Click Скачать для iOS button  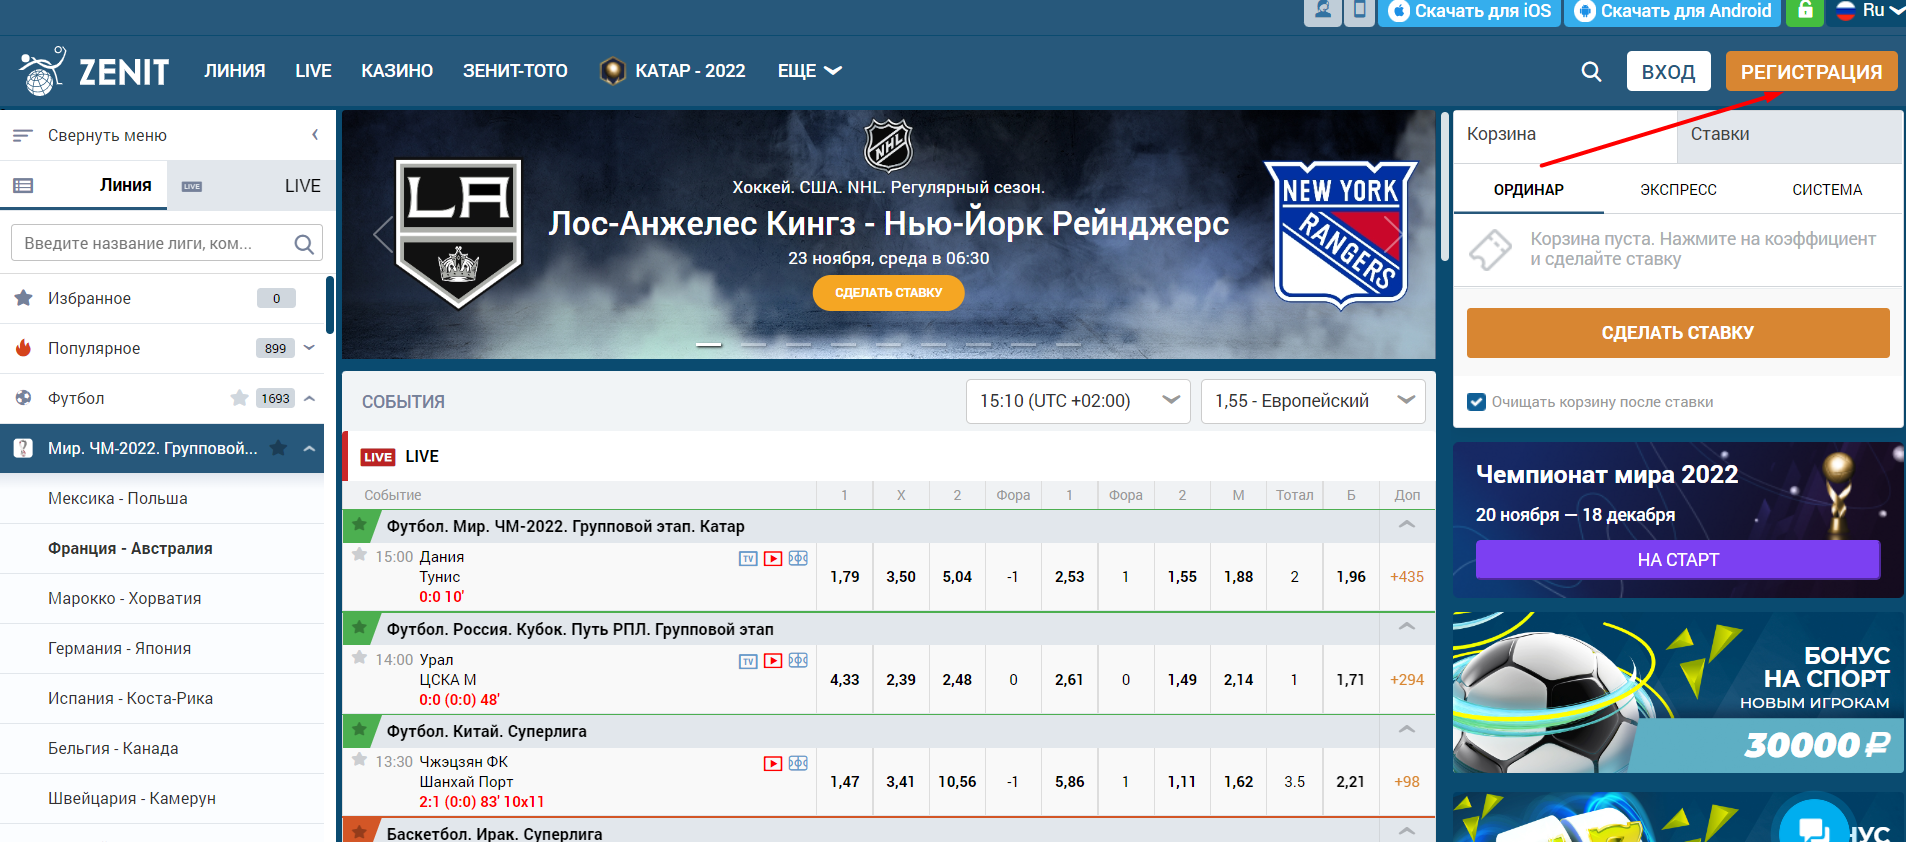pos(1469,12)
